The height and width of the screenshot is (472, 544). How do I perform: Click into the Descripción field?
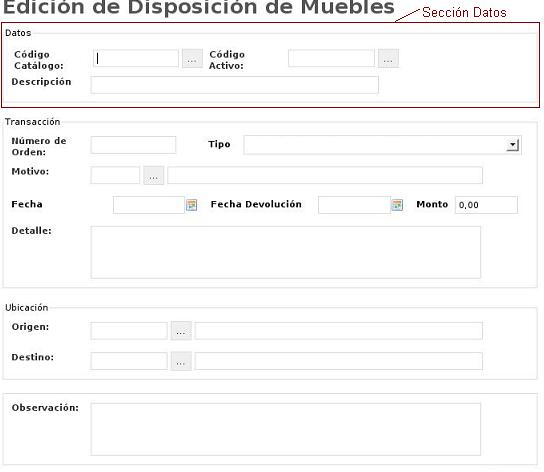click(x=235, y=85)
